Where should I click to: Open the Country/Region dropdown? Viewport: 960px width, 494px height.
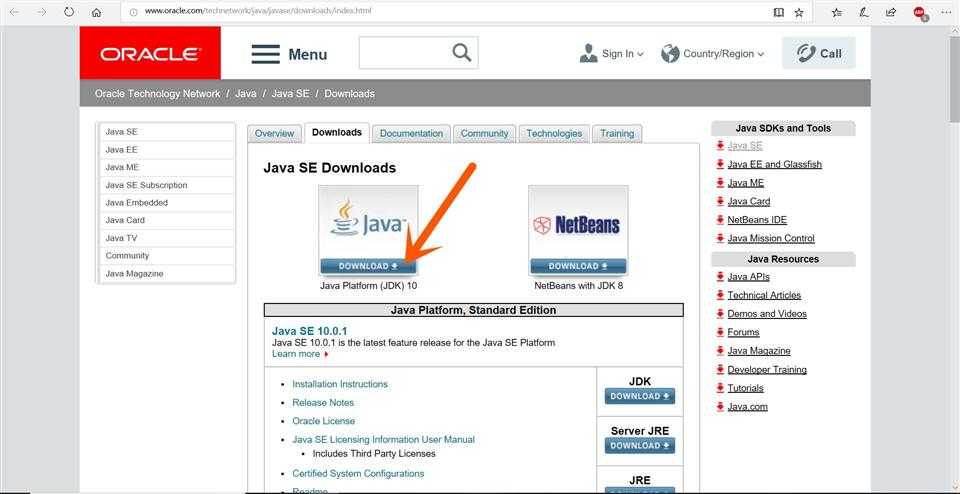[x=713, y=53]
